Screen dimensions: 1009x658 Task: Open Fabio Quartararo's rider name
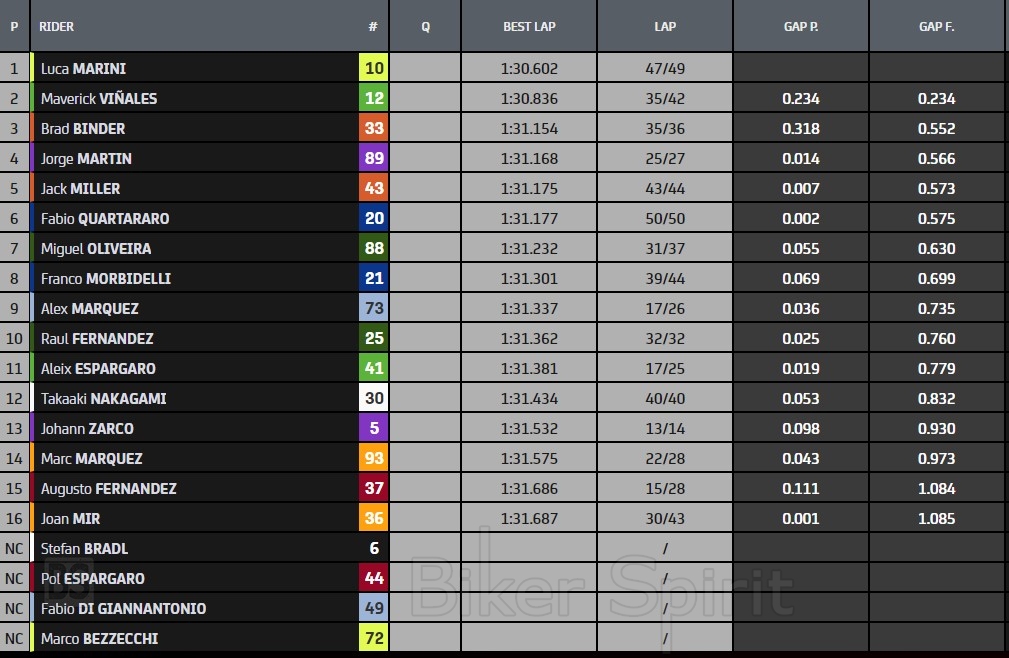(105, 219)
